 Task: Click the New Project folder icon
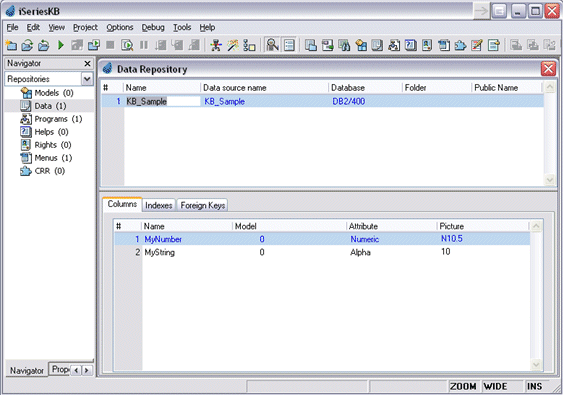[x=11, y=45]
